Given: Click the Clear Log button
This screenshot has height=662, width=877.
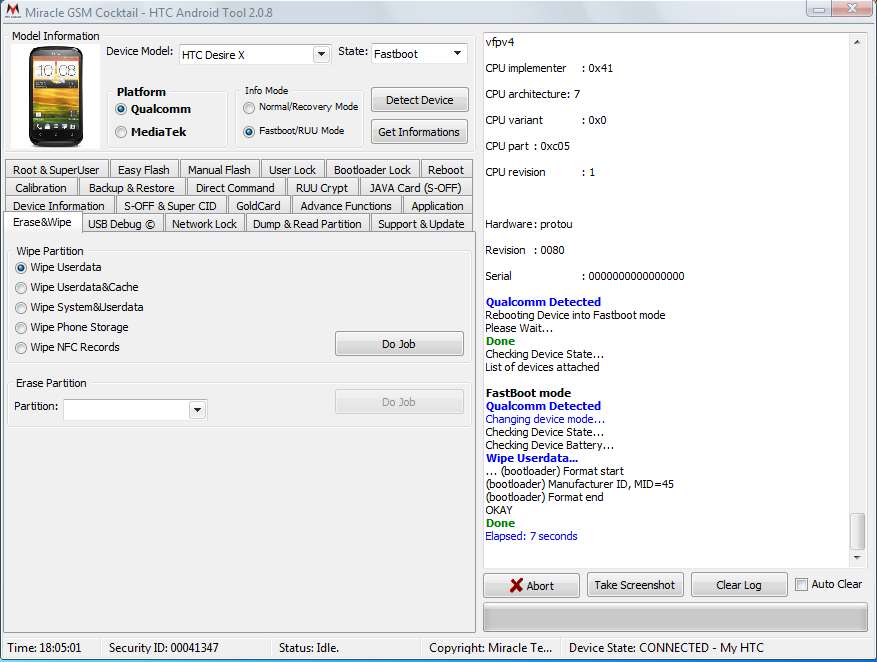Looking at the screenshot, I should pos(739,585).
